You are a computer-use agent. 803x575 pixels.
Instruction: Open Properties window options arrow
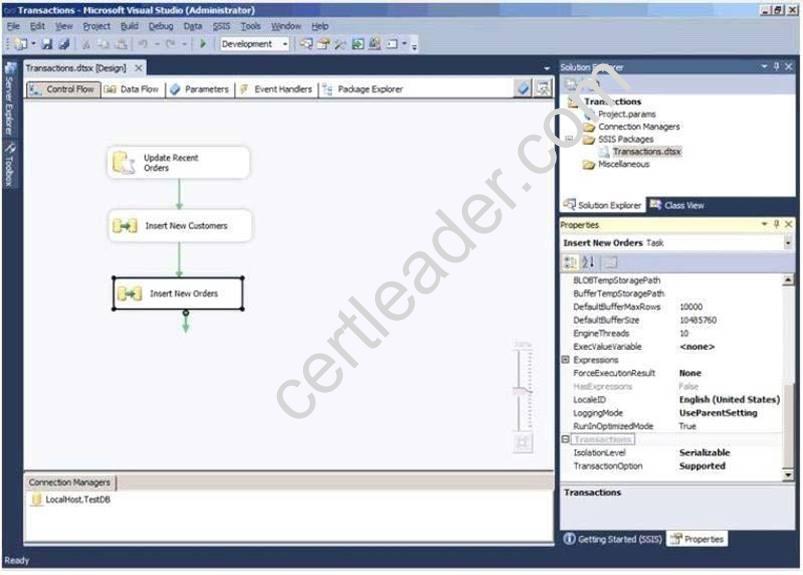[764, 224]
